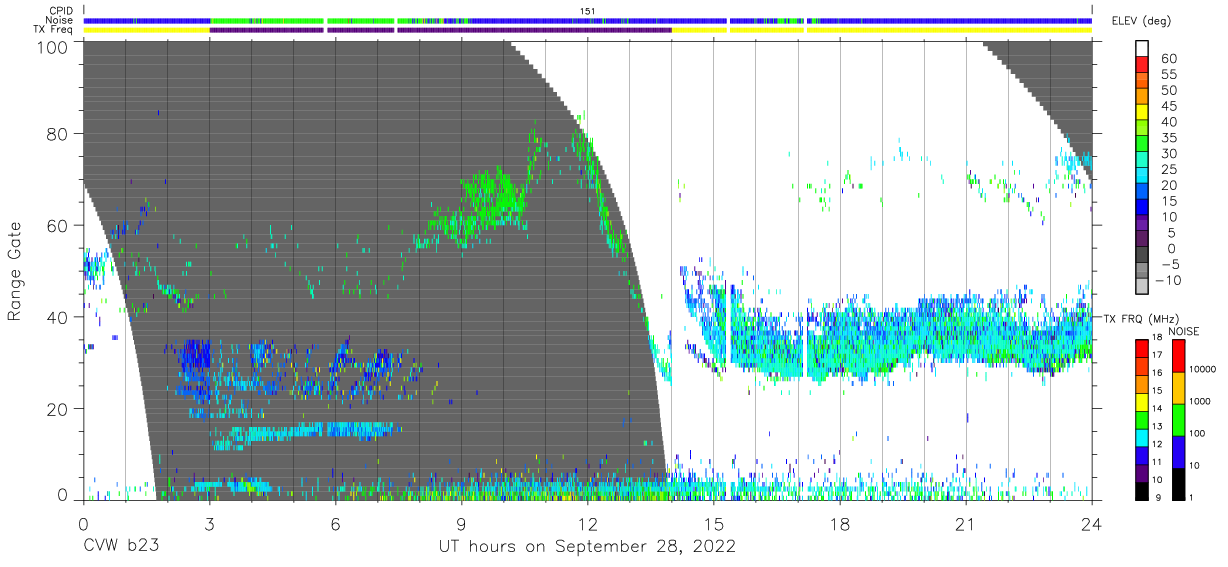Click the 3 hour tick on time axis
The image size is (1228, 567).
(x=209, y=523)
